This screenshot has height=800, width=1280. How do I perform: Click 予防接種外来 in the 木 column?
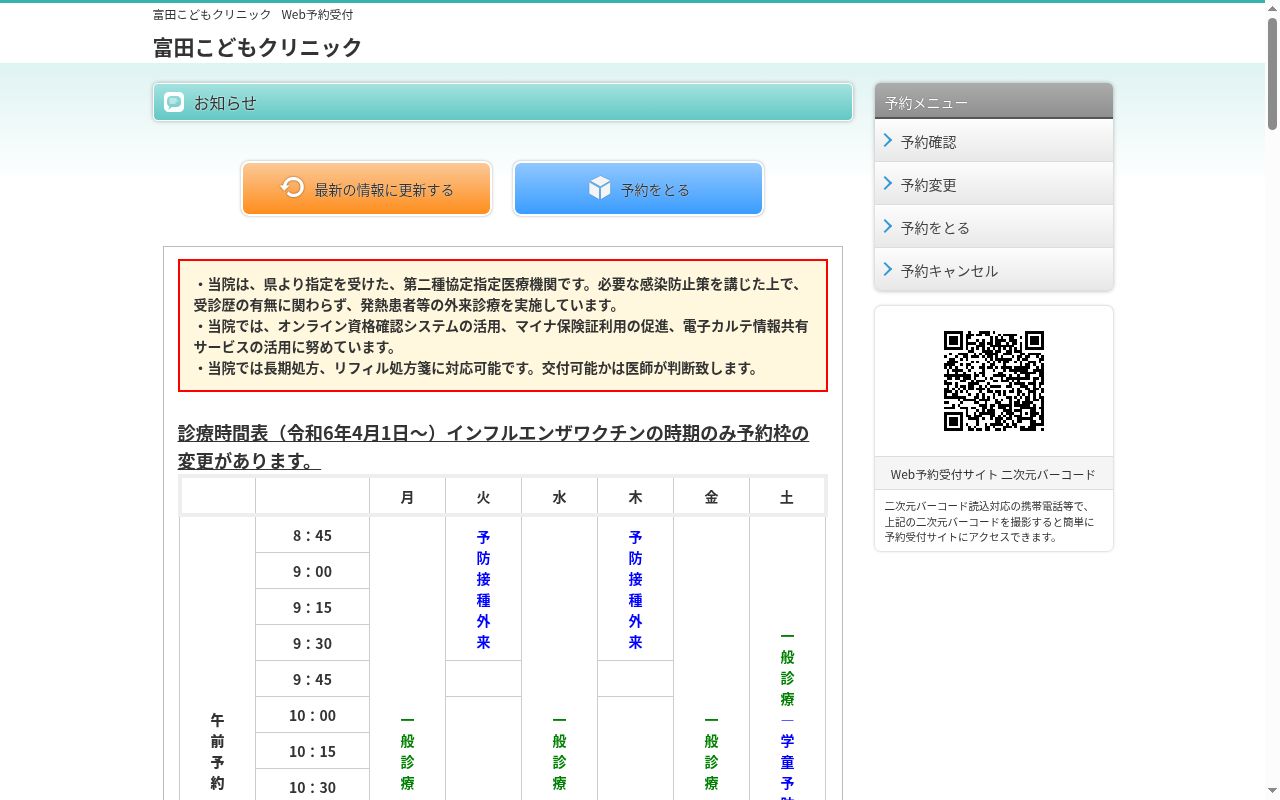[635, 589]
